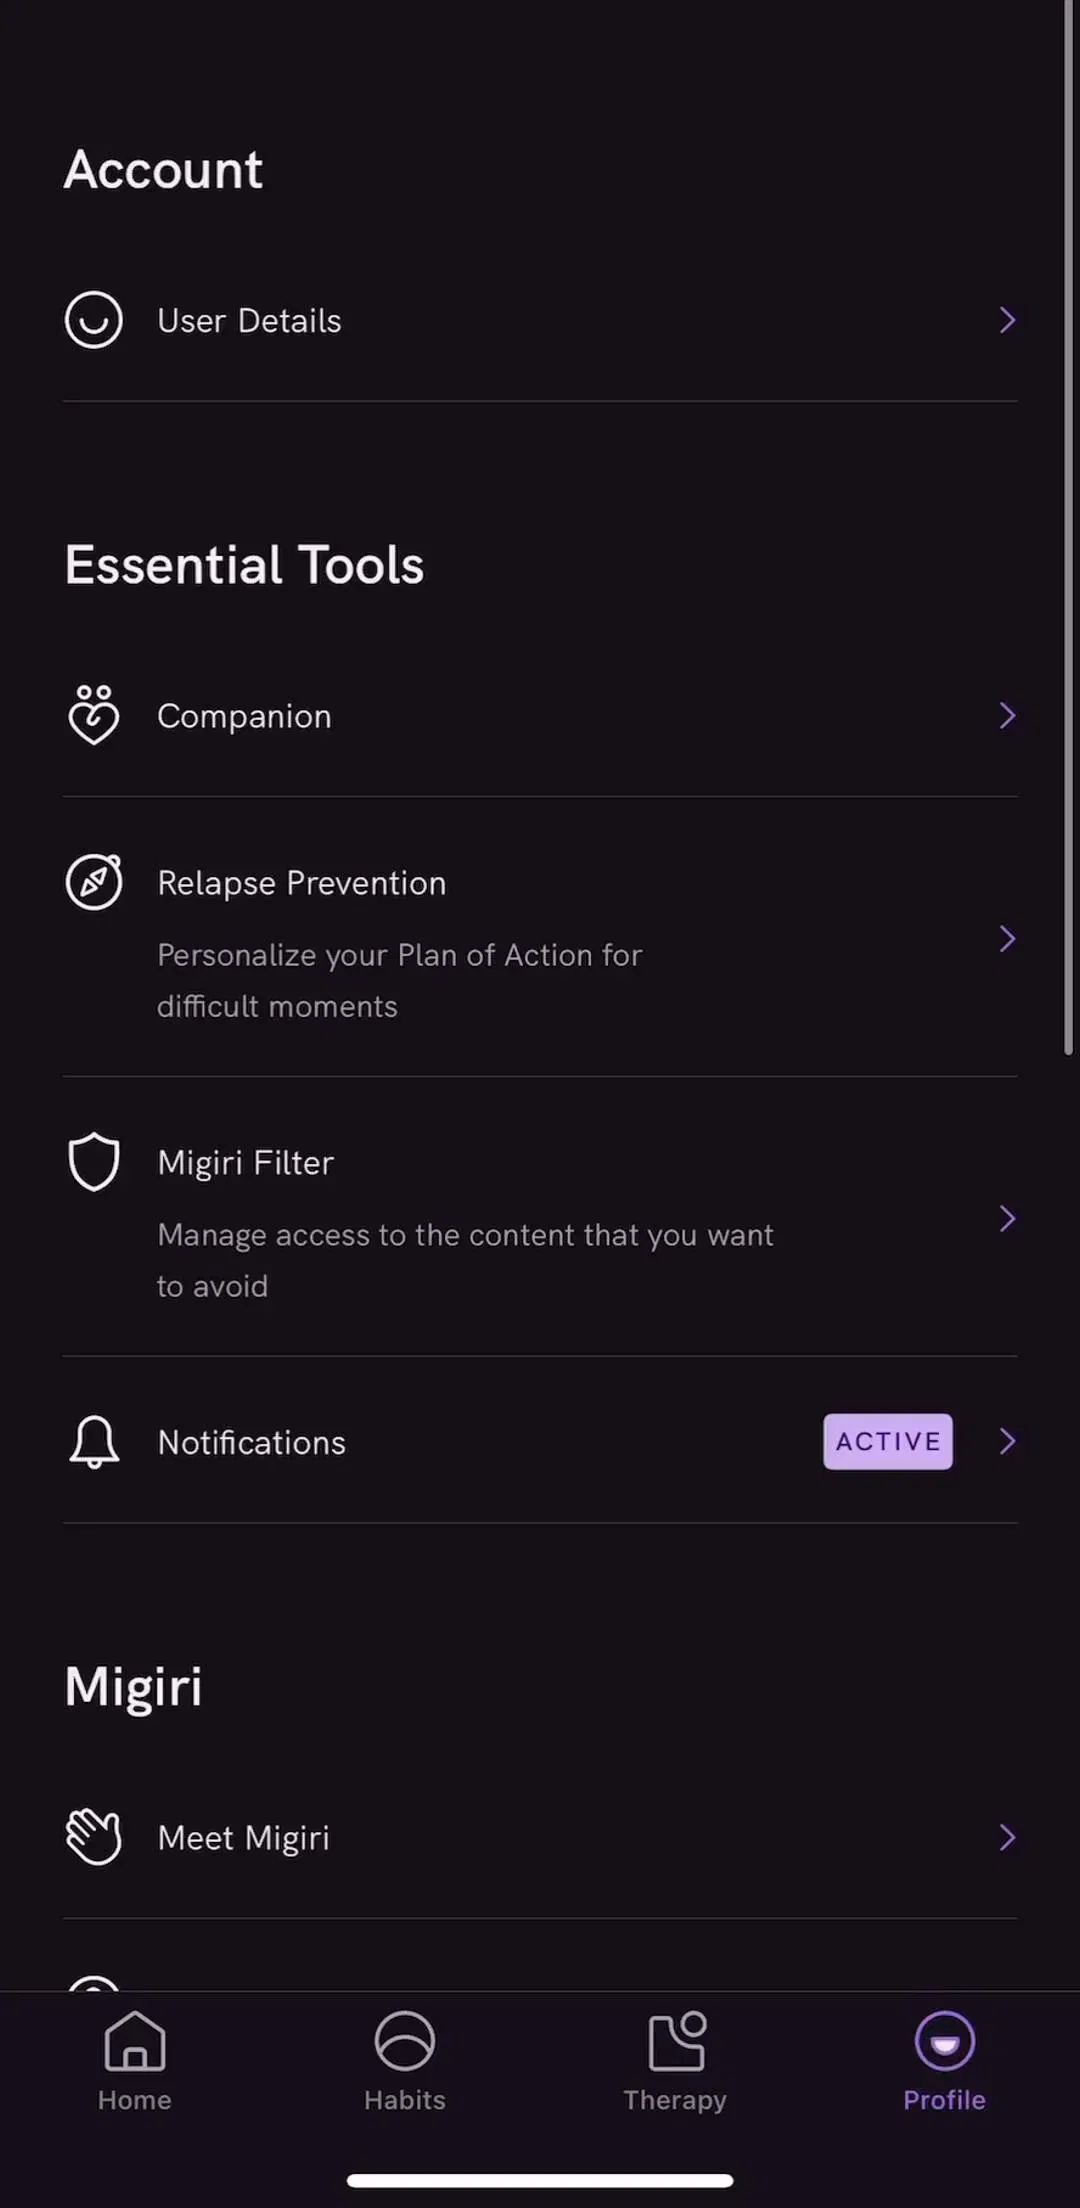This screenshot has height=2208, width=1080.
Task: Expand Relapse Prevention via its chevron
Action: click(x=1007, y=938)
